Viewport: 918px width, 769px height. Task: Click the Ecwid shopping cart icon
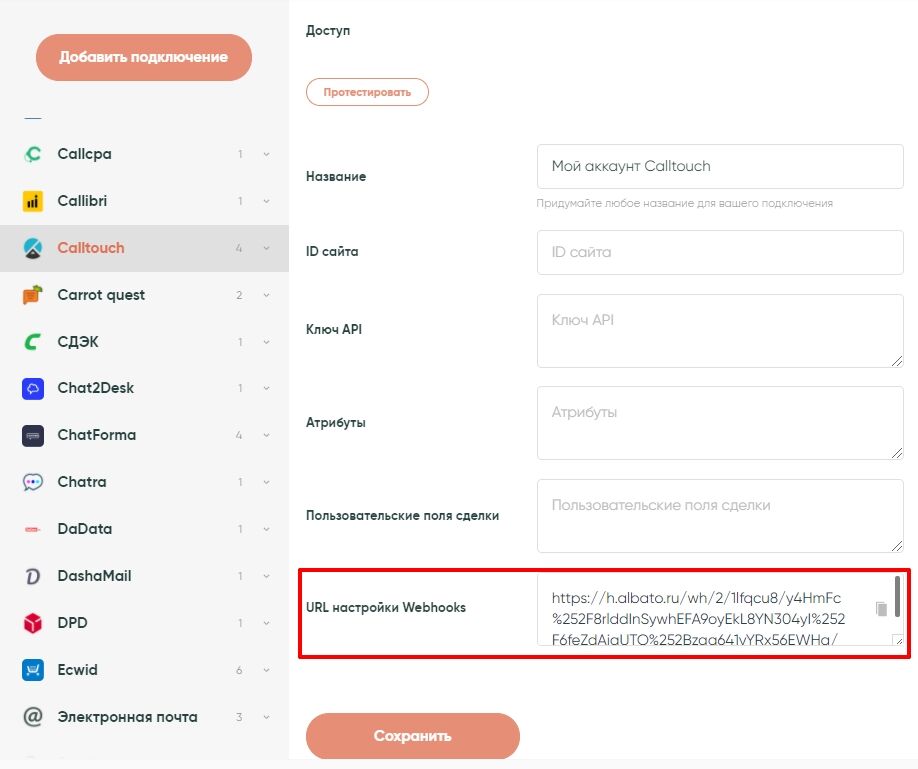[33, 670]
